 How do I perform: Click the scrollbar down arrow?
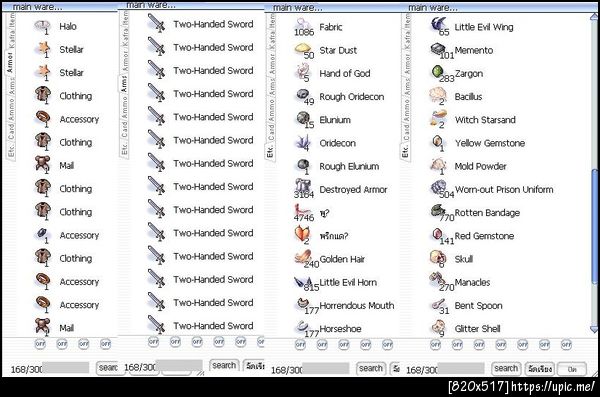594,330
